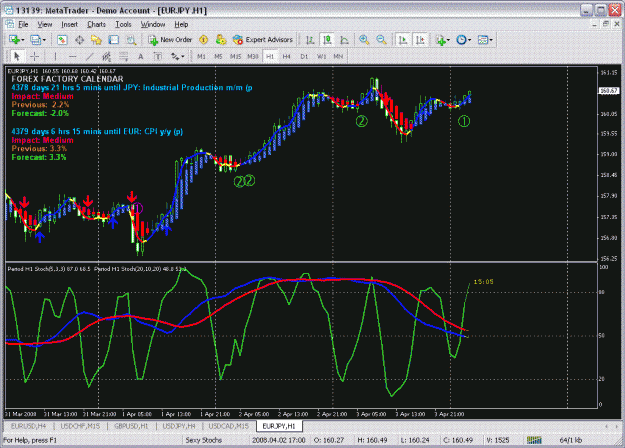Select the Horizontal Line tool
This screenshot has width=625, height=448.
[x=73, y=56]
